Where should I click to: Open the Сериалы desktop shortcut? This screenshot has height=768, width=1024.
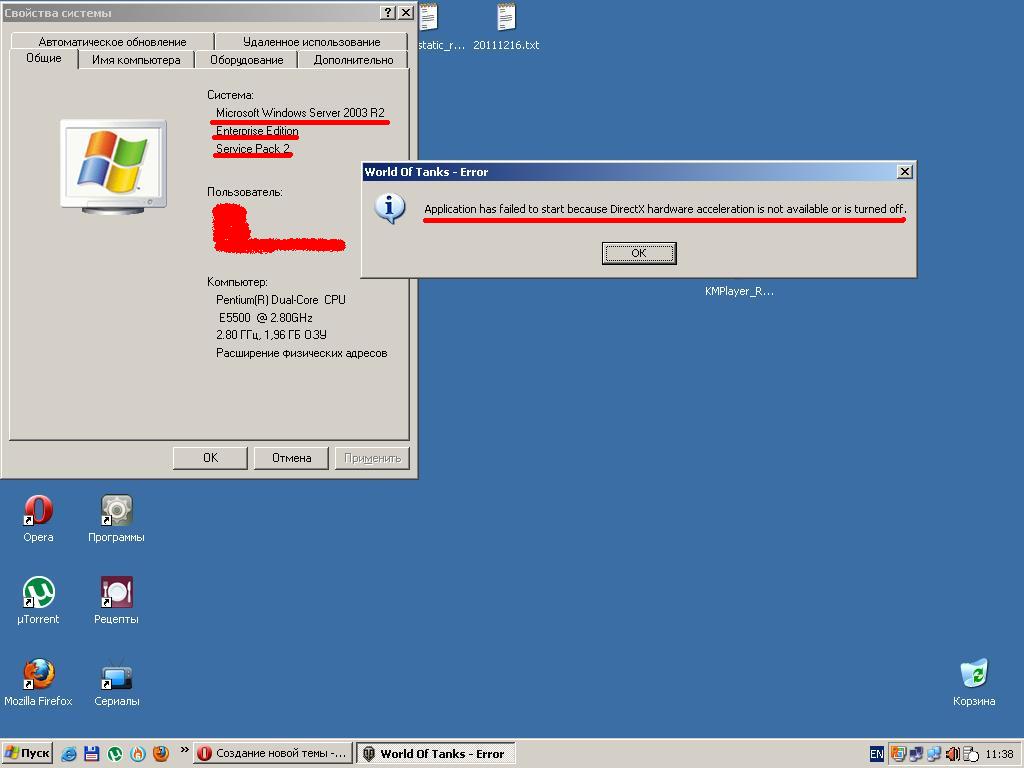(116, 682)
